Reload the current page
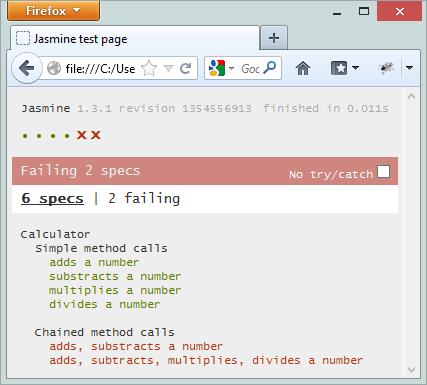The width and height of the screenshot is (427, 385). (x=185, y=69)
